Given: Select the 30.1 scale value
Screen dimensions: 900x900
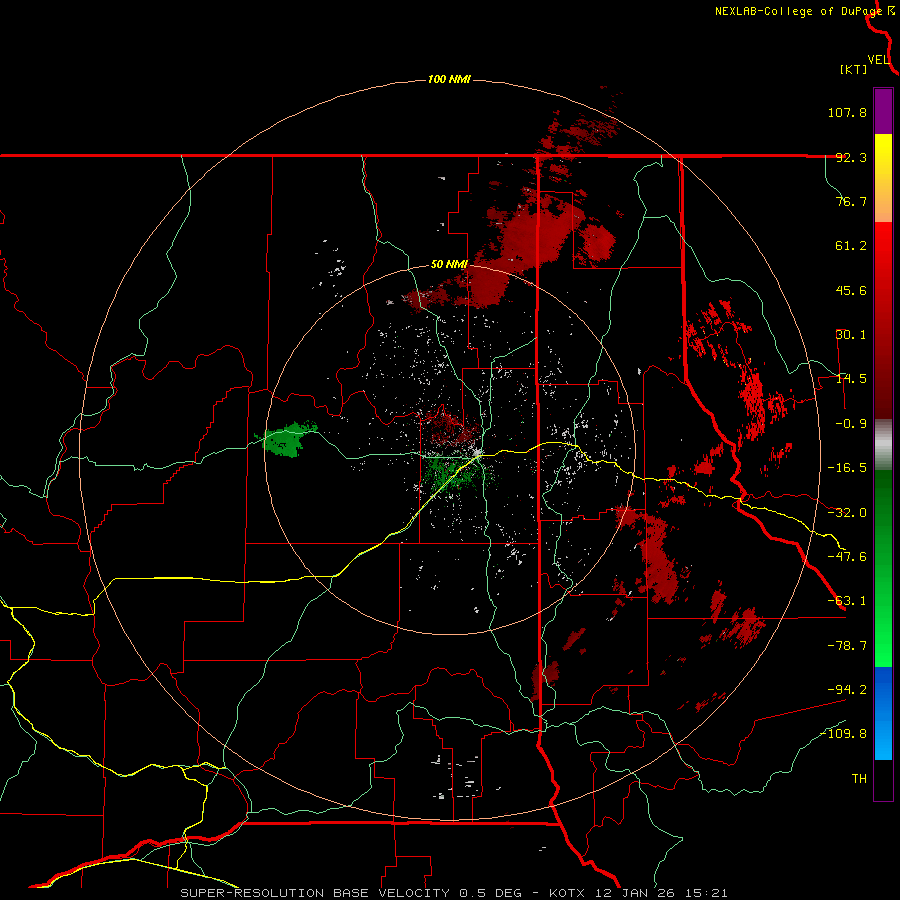Looking at the screenshot, I should click(851, 335).
